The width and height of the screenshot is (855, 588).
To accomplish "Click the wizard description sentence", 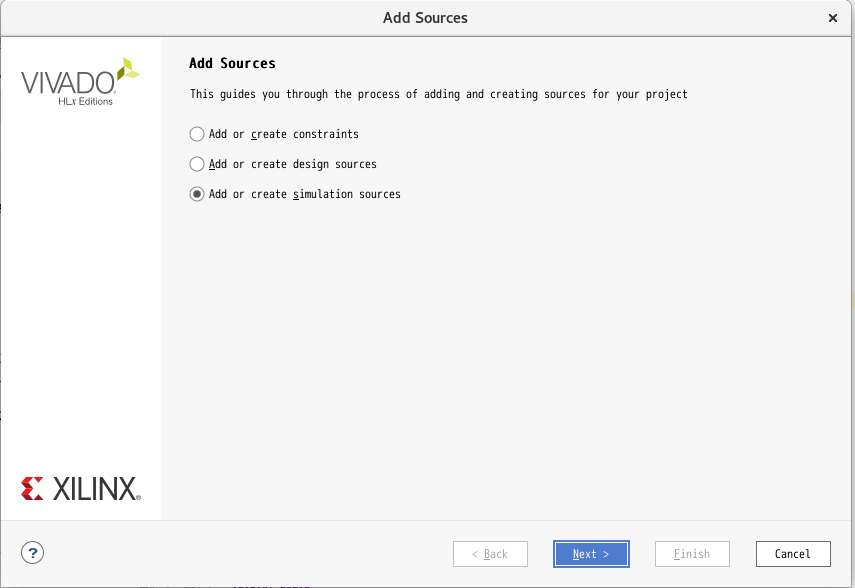I will point(439,94).
